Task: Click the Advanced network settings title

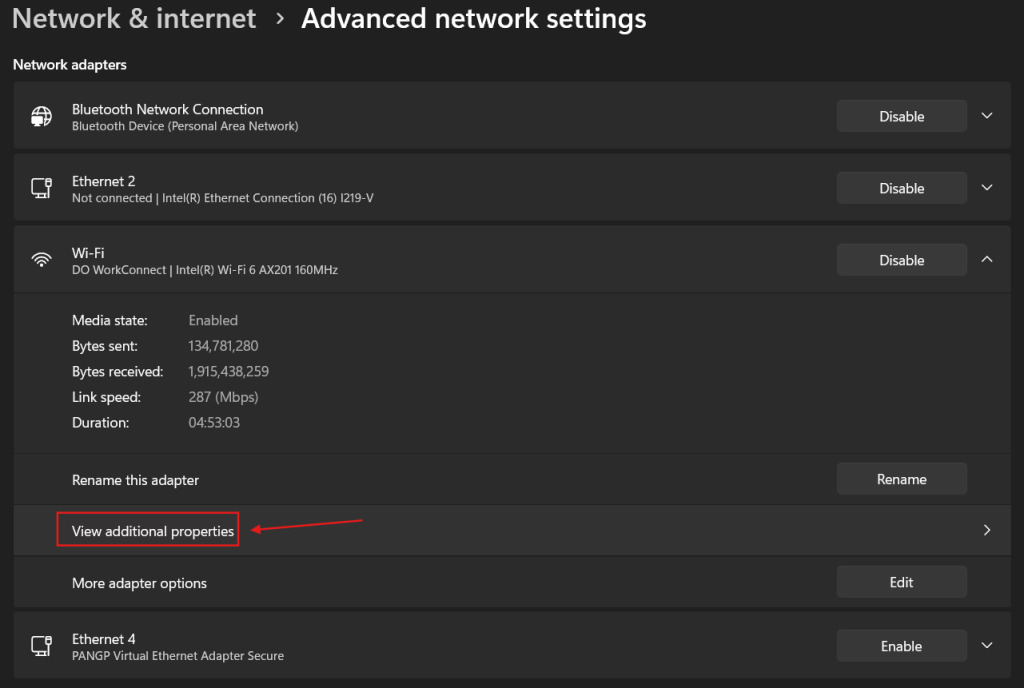Action: tap(473, 18)
